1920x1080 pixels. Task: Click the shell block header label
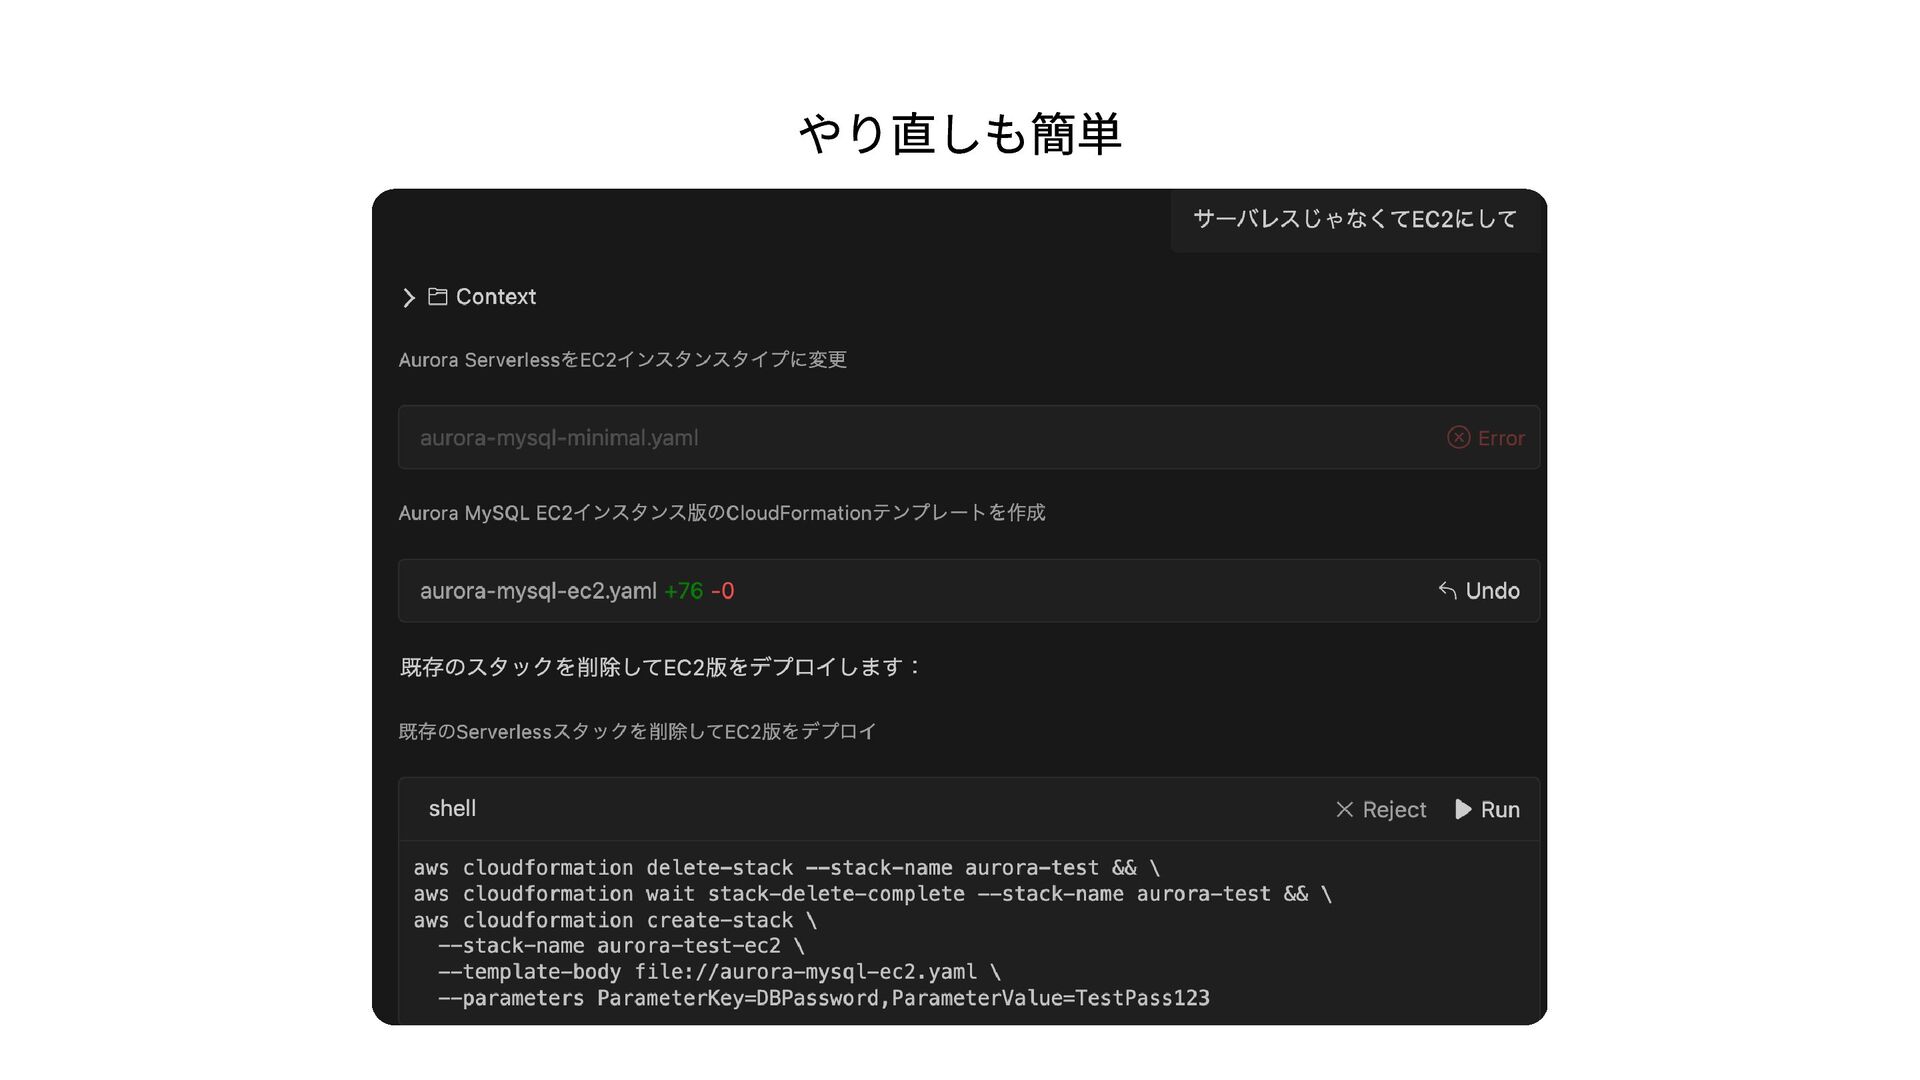452,808
